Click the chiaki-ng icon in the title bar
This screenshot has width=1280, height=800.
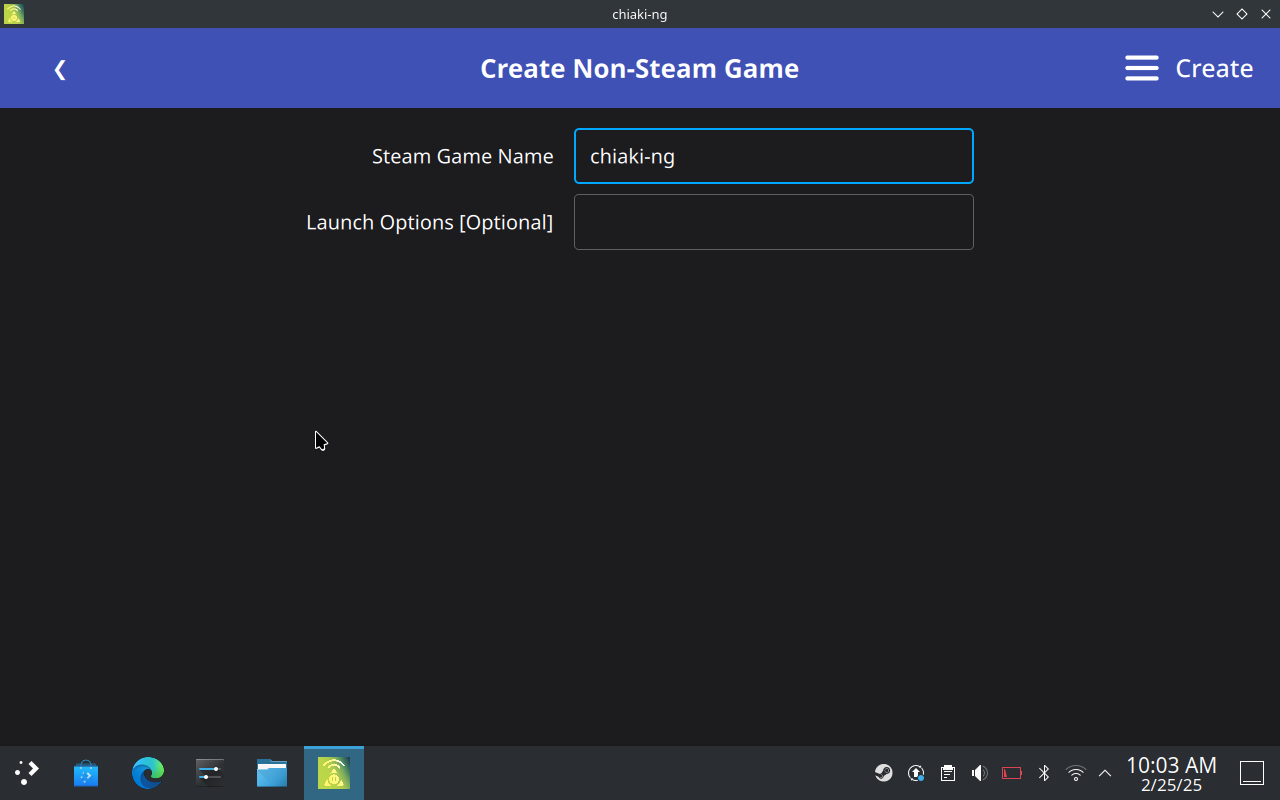[12, 14]
